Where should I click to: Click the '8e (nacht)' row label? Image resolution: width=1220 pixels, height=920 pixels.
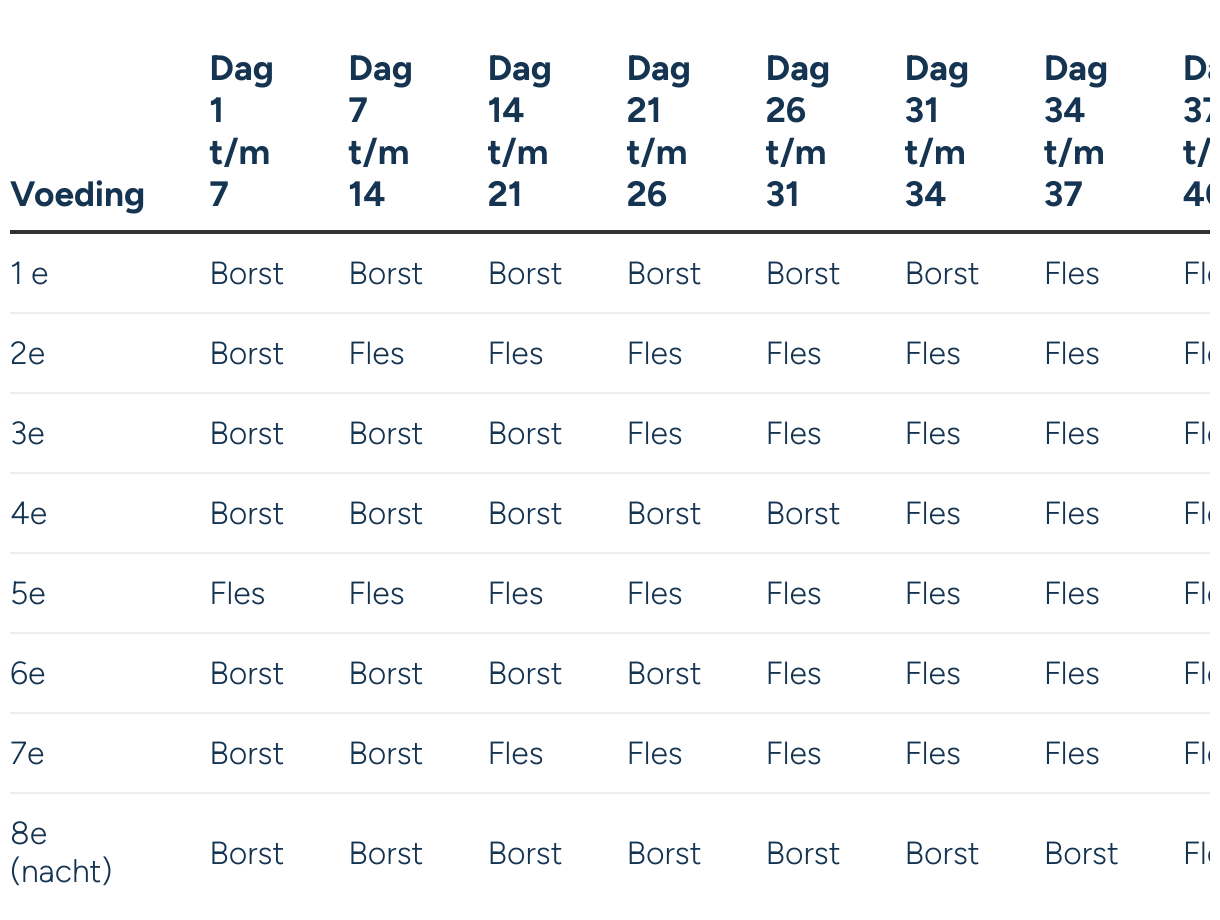coord(61,853)
